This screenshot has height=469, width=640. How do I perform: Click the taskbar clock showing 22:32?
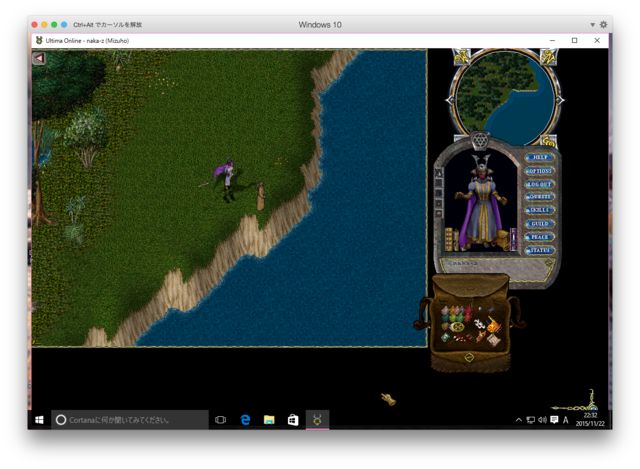click(590, 420)
